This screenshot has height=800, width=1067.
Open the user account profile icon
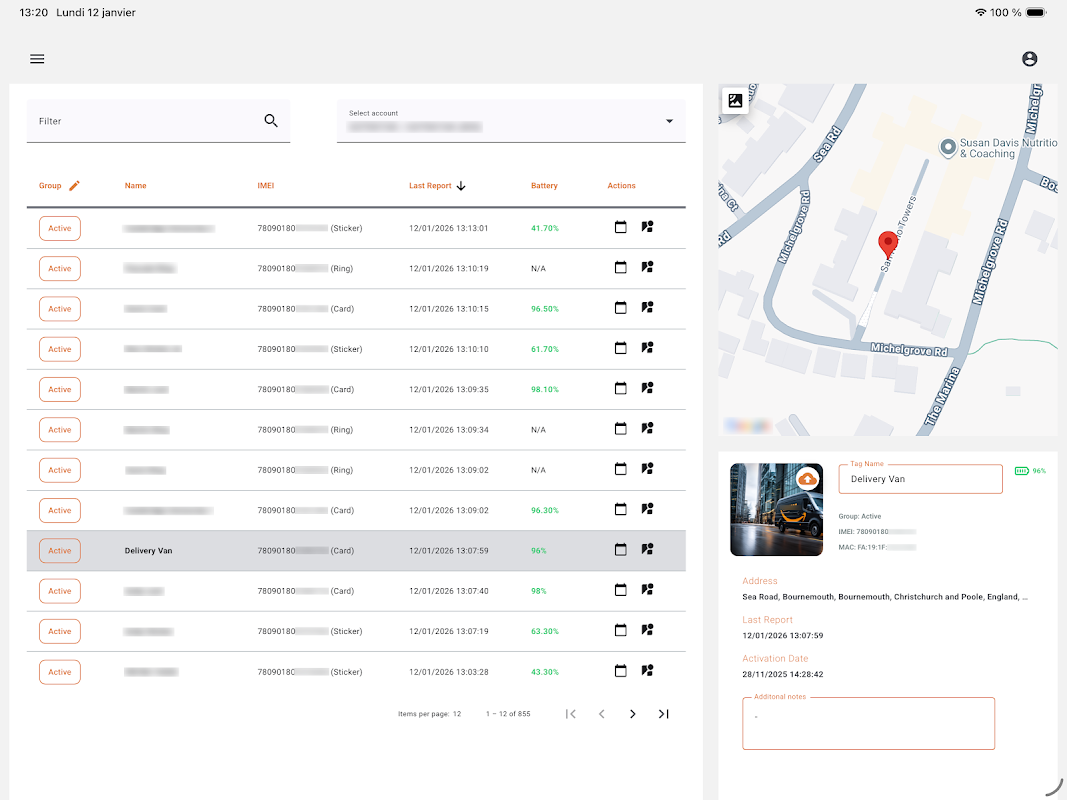click(x=1029, y=59)
